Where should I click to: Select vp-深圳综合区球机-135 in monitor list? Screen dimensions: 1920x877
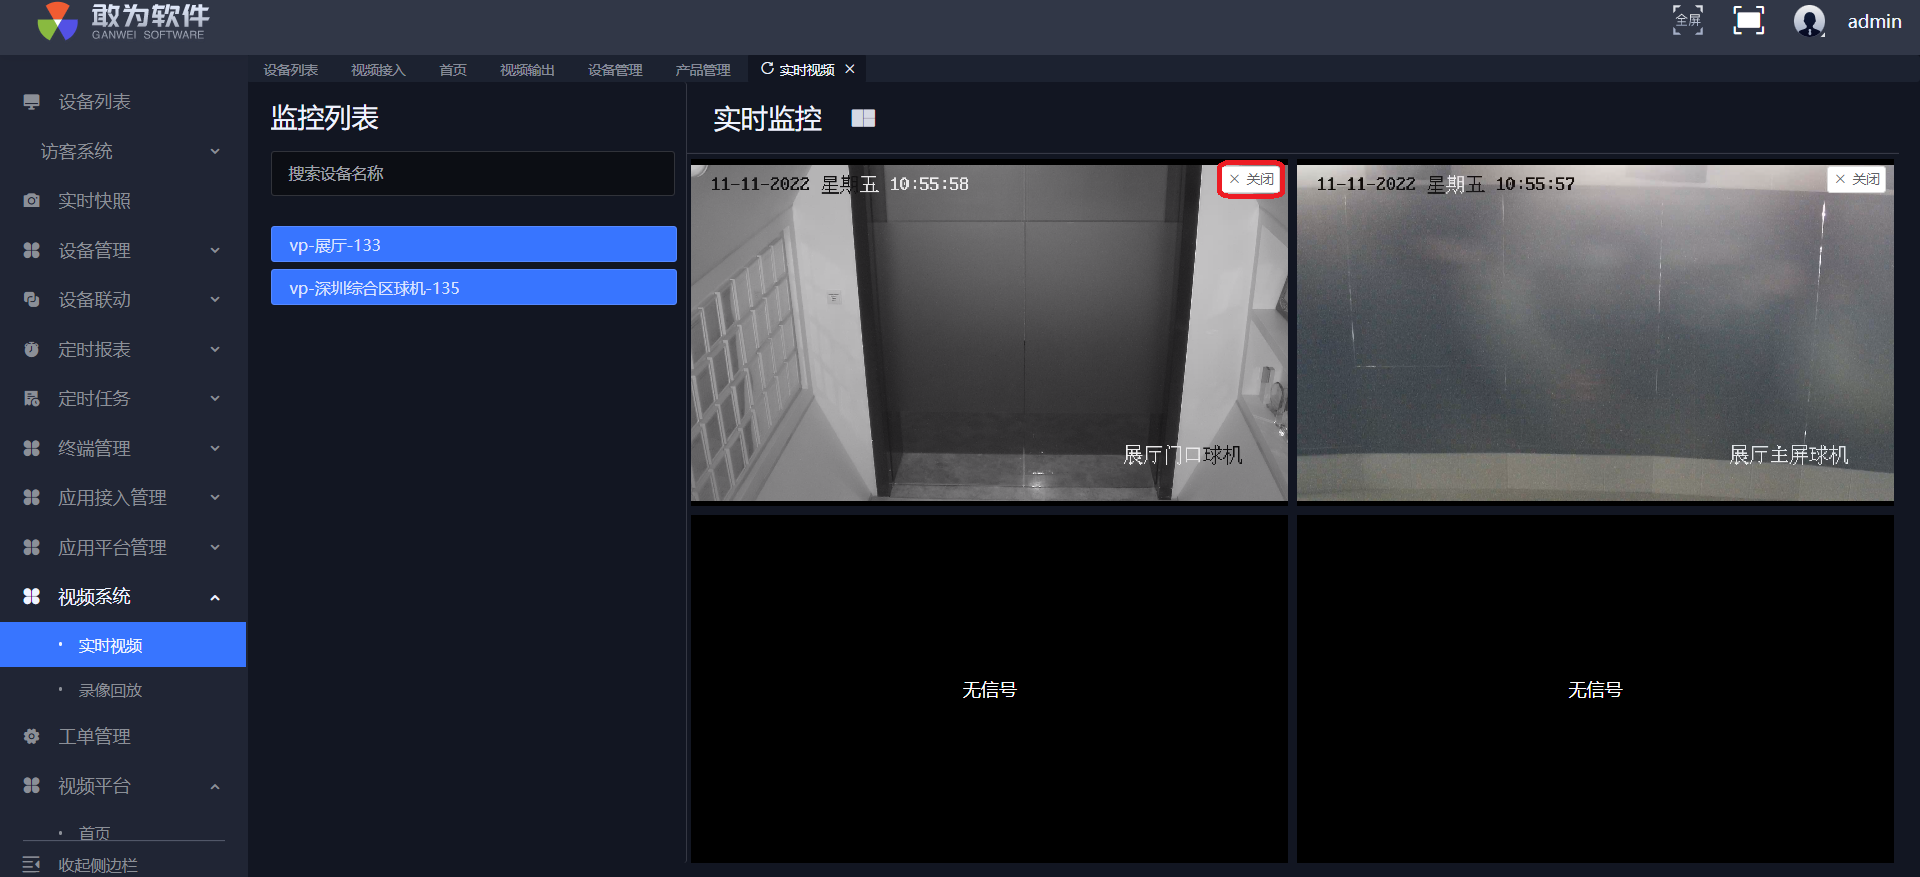474,288
